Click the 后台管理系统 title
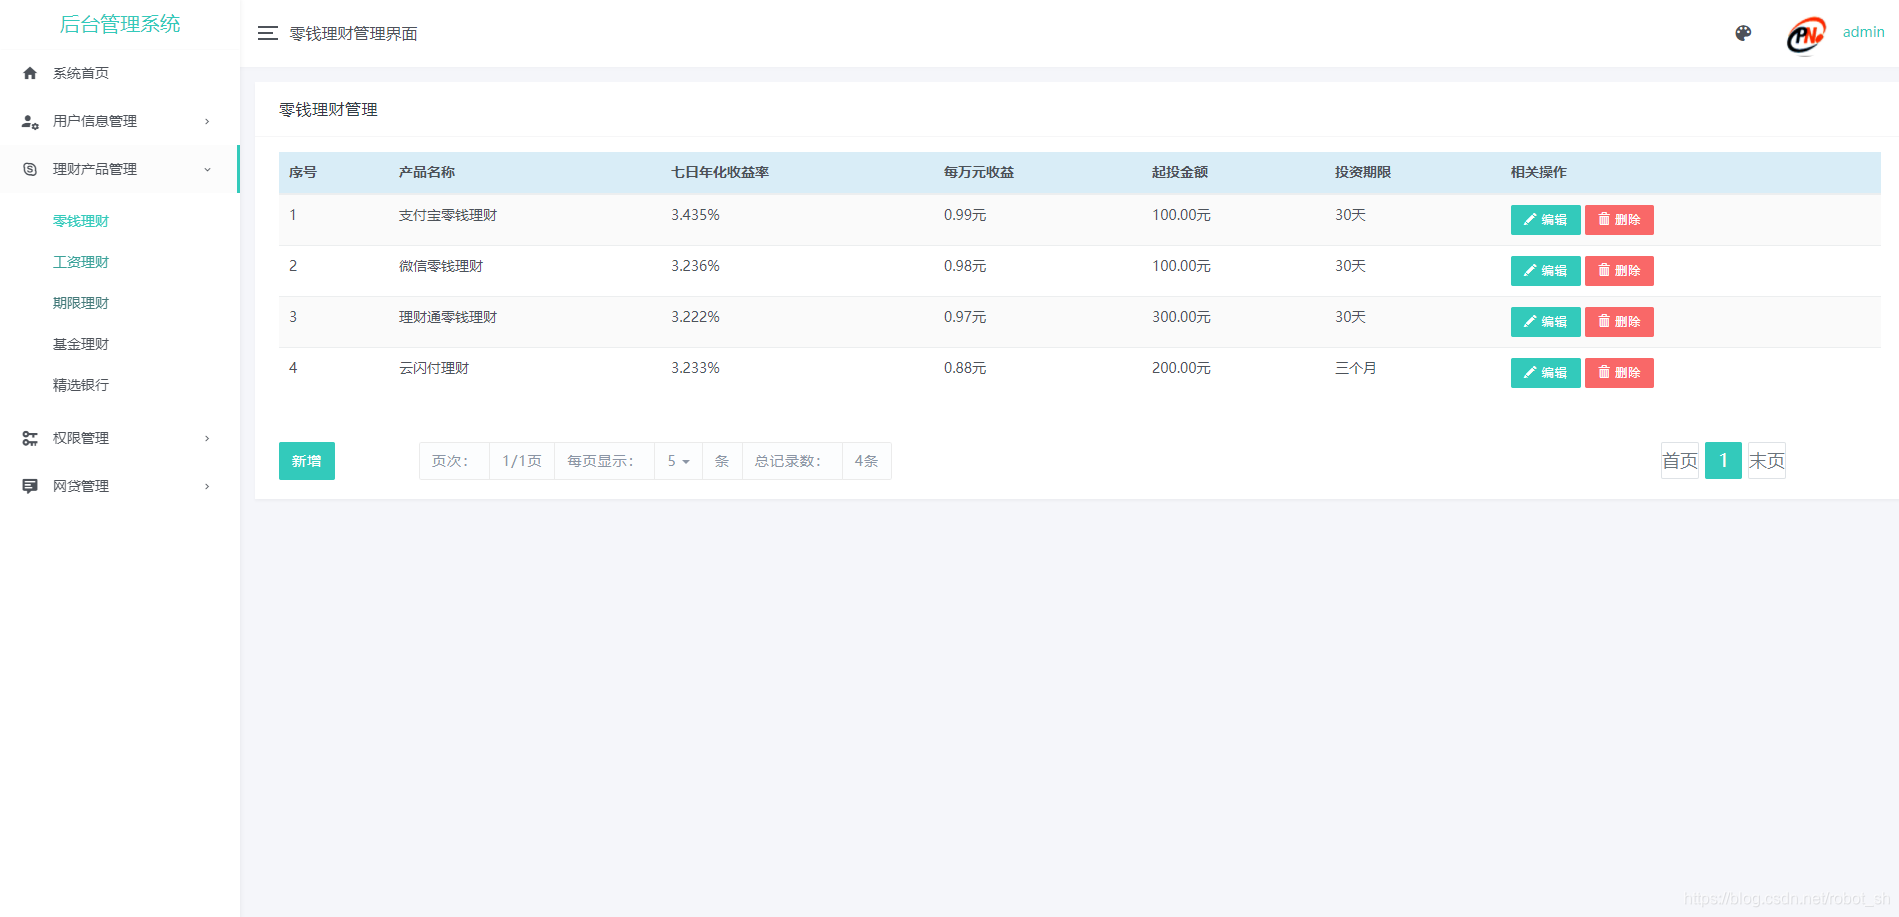The height and width of the screenshot is (917, 1899). [120, 24]
